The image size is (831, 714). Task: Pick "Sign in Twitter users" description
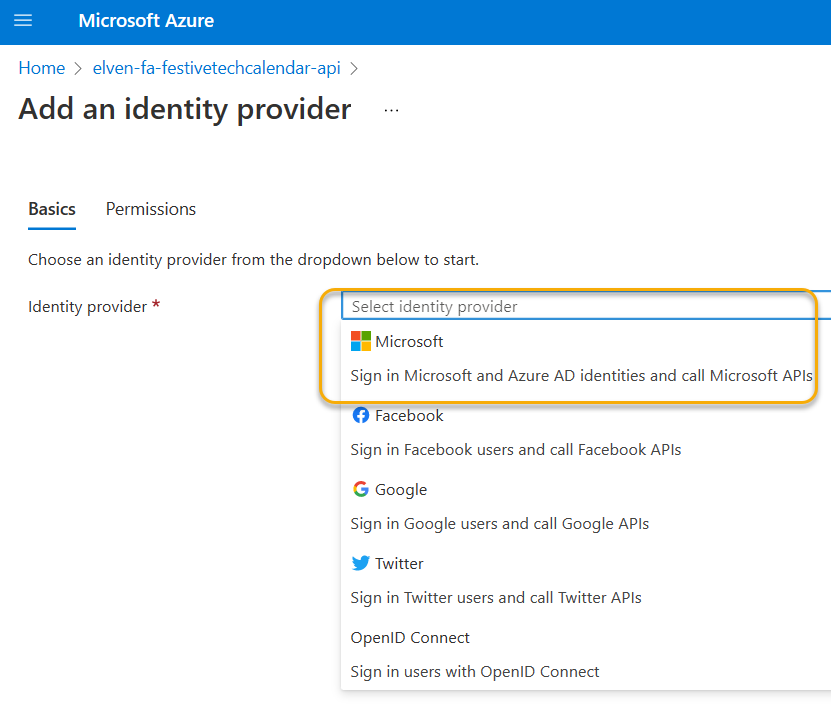coord(495,598)
